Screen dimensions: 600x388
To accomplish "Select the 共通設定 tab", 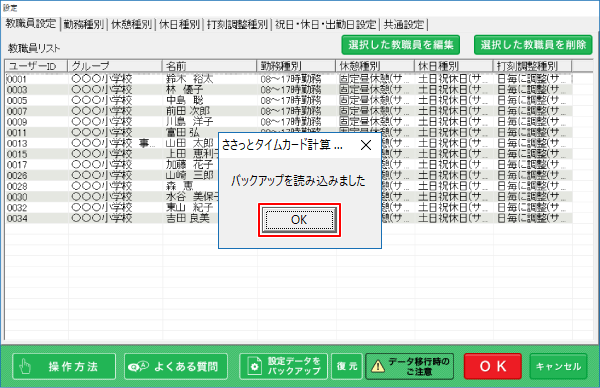I will click(404, 25).
